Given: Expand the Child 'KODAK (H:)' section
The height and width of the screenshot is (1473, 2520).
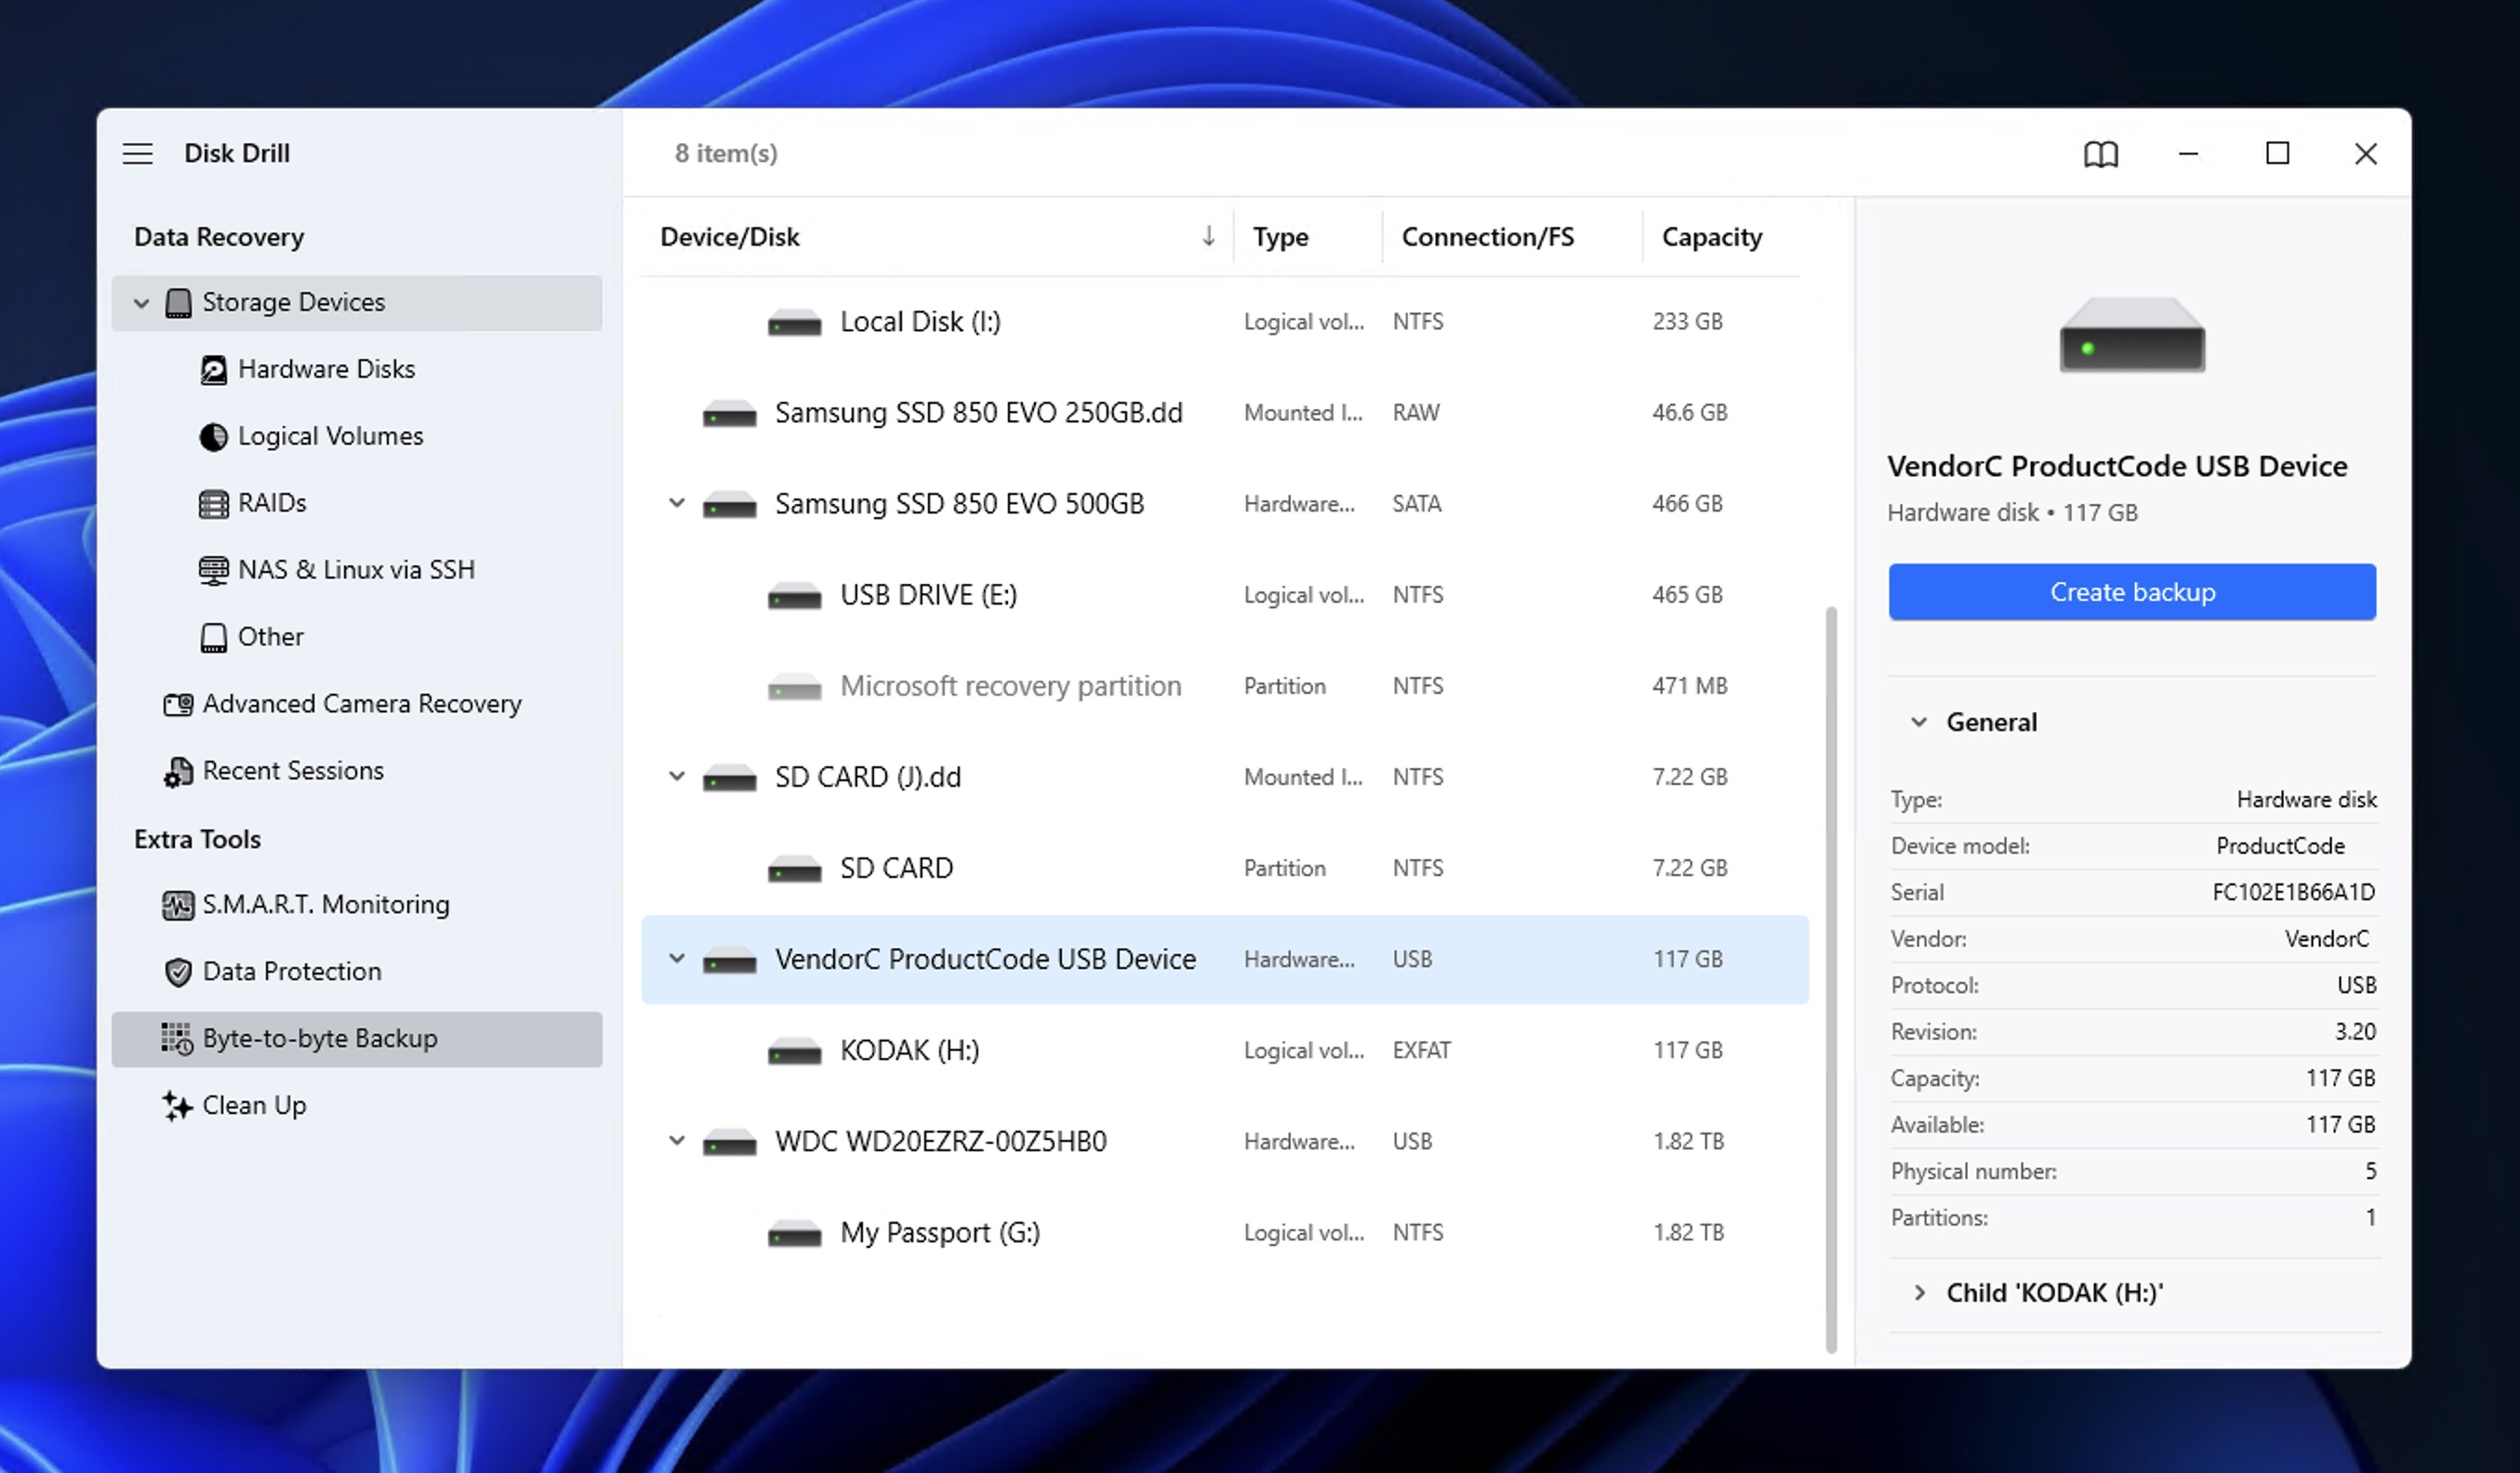Looking at the screenshot, I should 1921,1292.
